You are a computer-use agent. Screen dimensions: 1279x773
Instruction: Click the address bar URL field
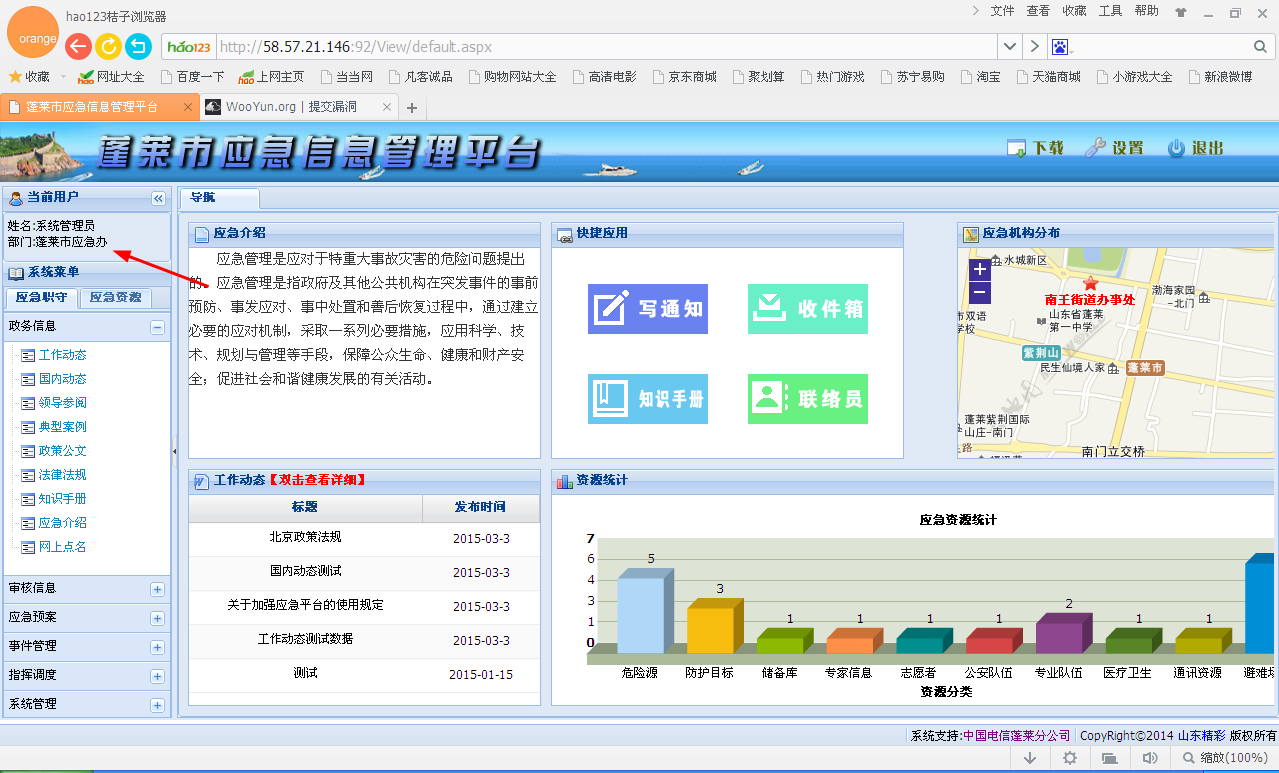605,47
